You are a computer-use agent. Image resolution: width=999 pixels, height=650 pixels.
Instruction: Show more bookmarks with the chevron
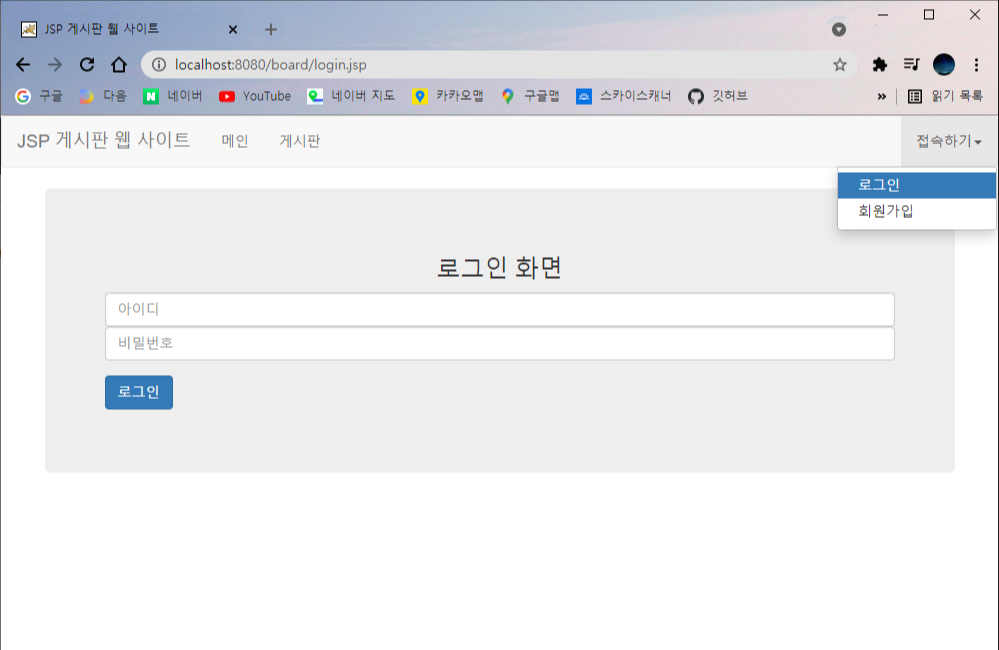click(881, 96)
